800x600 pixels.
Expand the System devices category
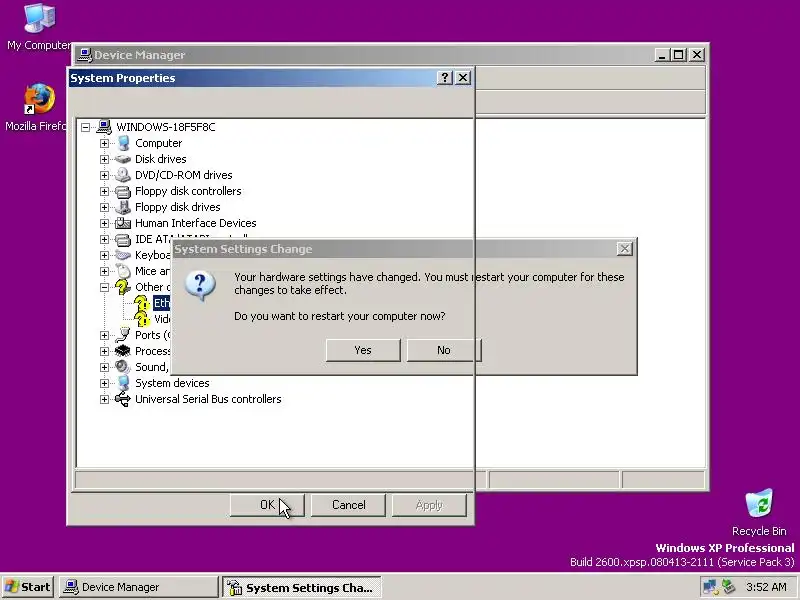(x=104, y=383)
